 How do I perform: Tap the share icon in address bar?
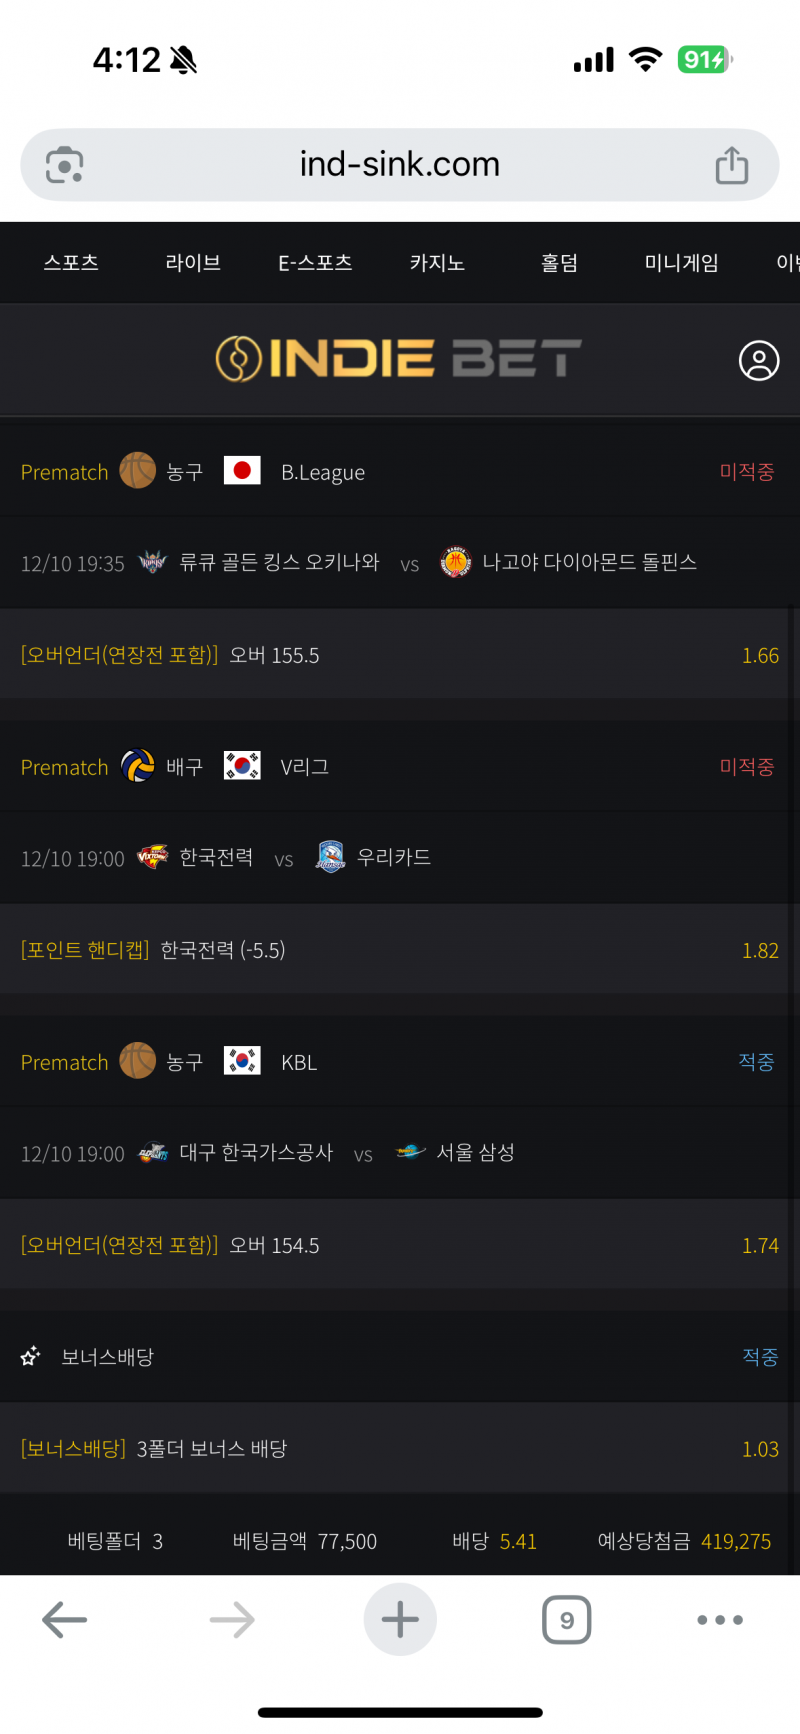(x=732, y=165)
